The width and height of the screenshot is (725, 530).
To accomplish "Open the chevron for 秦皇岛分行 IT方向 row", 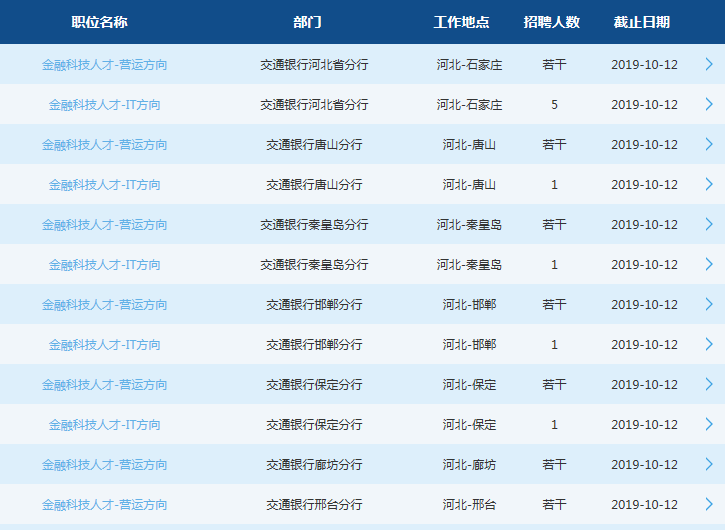I will click(x=709, y=264).
